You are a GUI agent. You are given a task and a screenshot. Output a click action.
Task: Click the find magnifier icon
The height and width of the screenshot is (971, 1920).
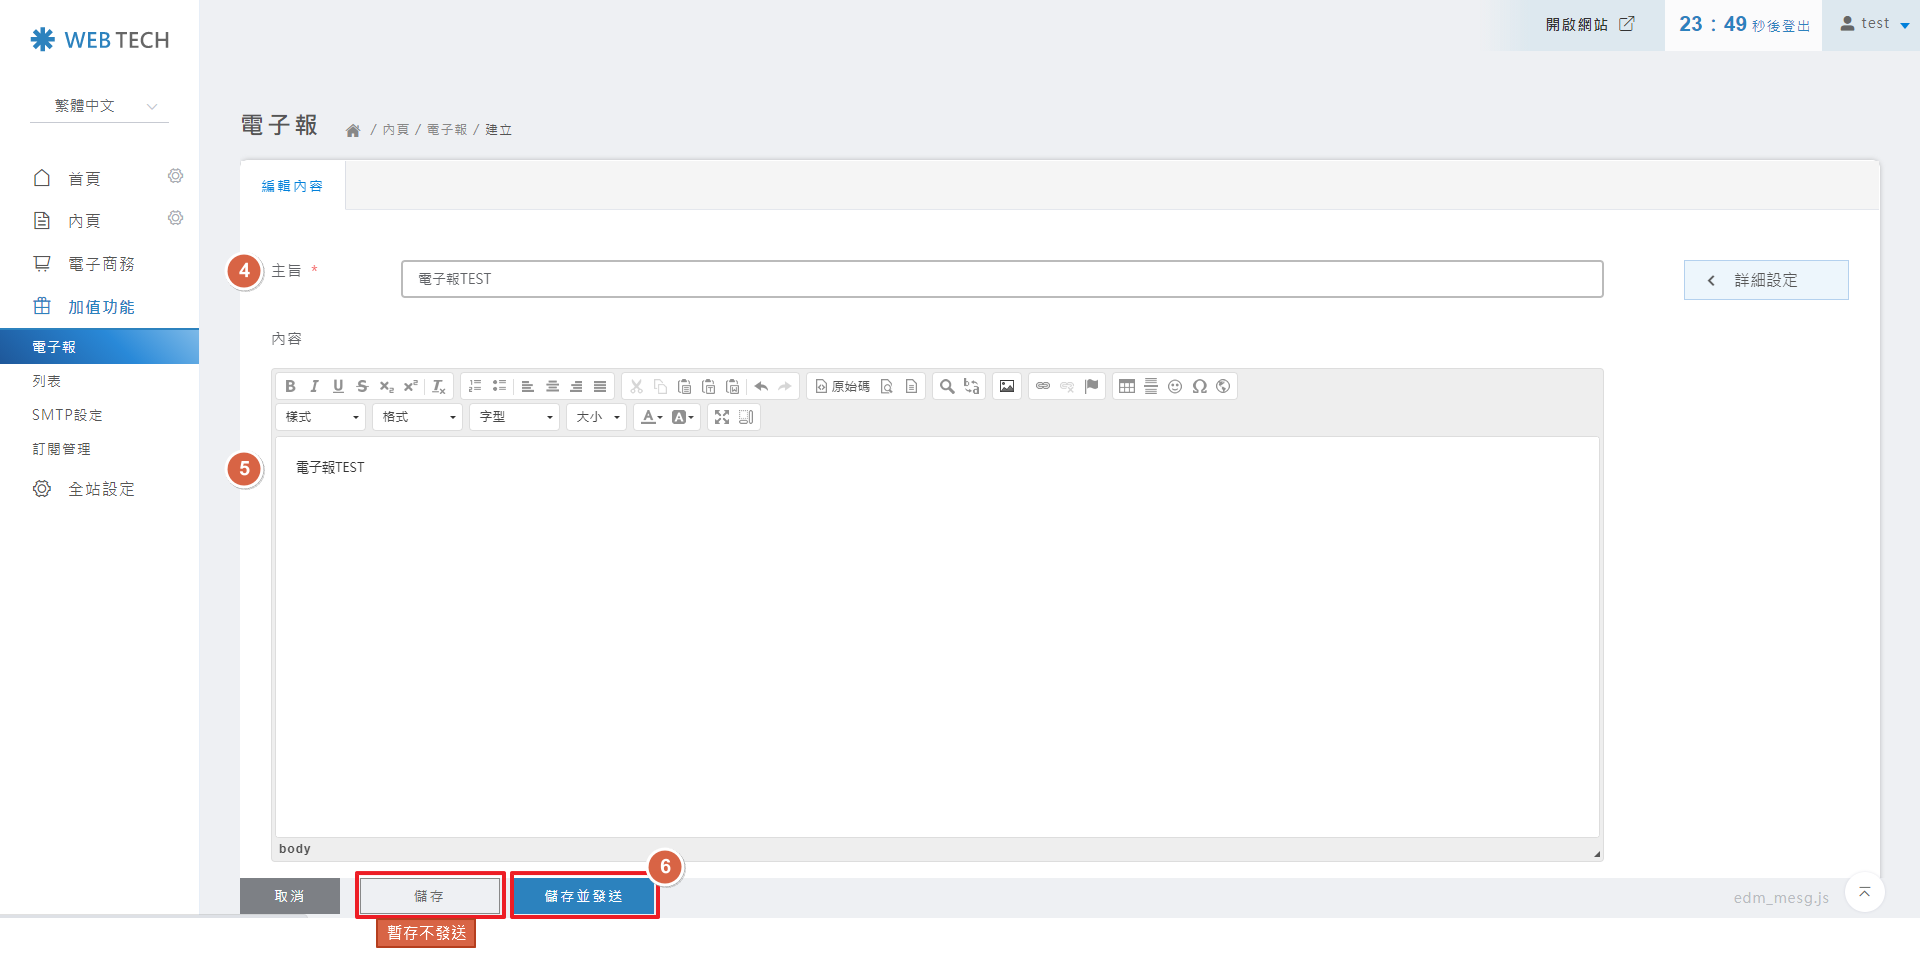click(946, 387)
